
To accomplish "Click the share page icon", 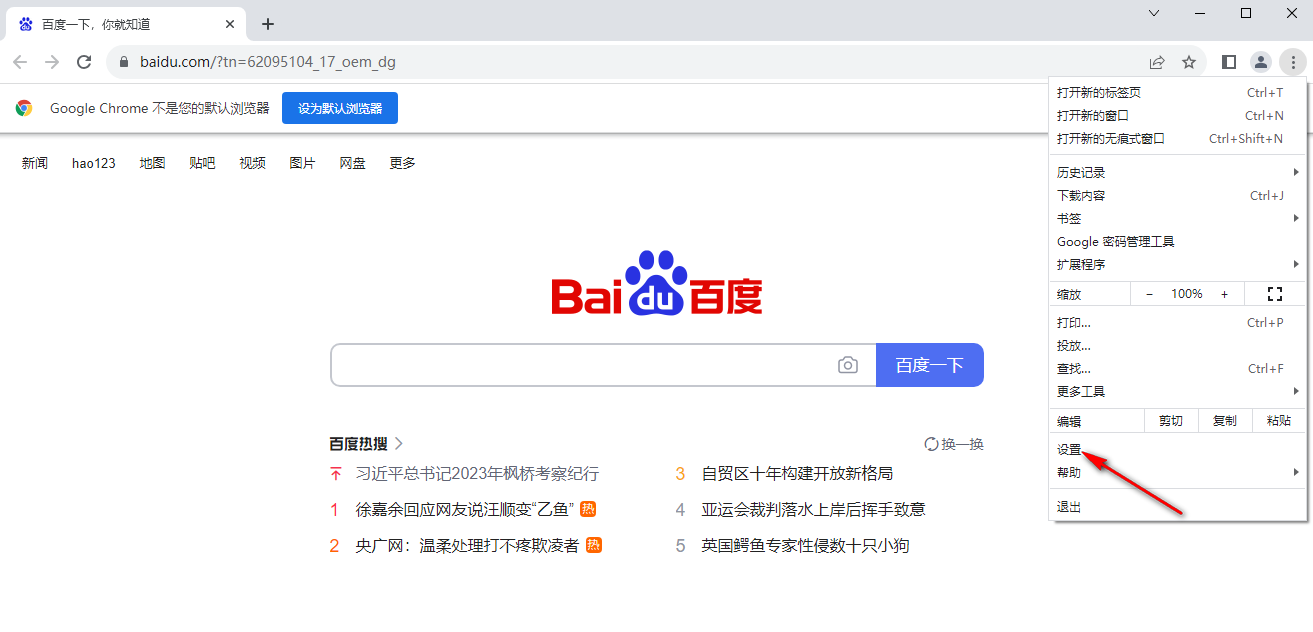I will tap(1157, 62).
